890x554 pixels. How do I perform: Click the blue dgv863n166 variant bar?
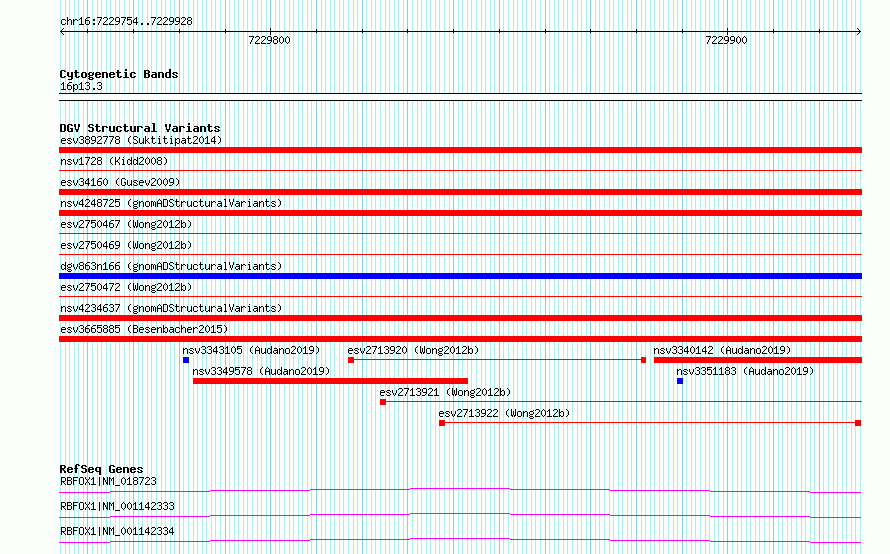(x=460, y=276)
